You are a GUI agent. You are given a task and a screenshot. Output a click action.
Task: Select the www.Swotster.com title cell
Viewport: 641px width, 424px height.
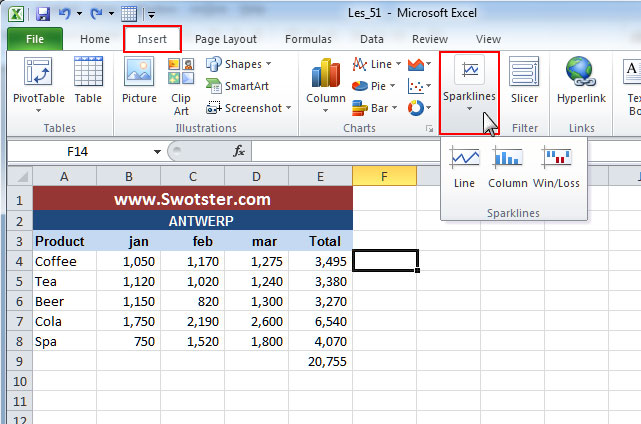[193, 199]
